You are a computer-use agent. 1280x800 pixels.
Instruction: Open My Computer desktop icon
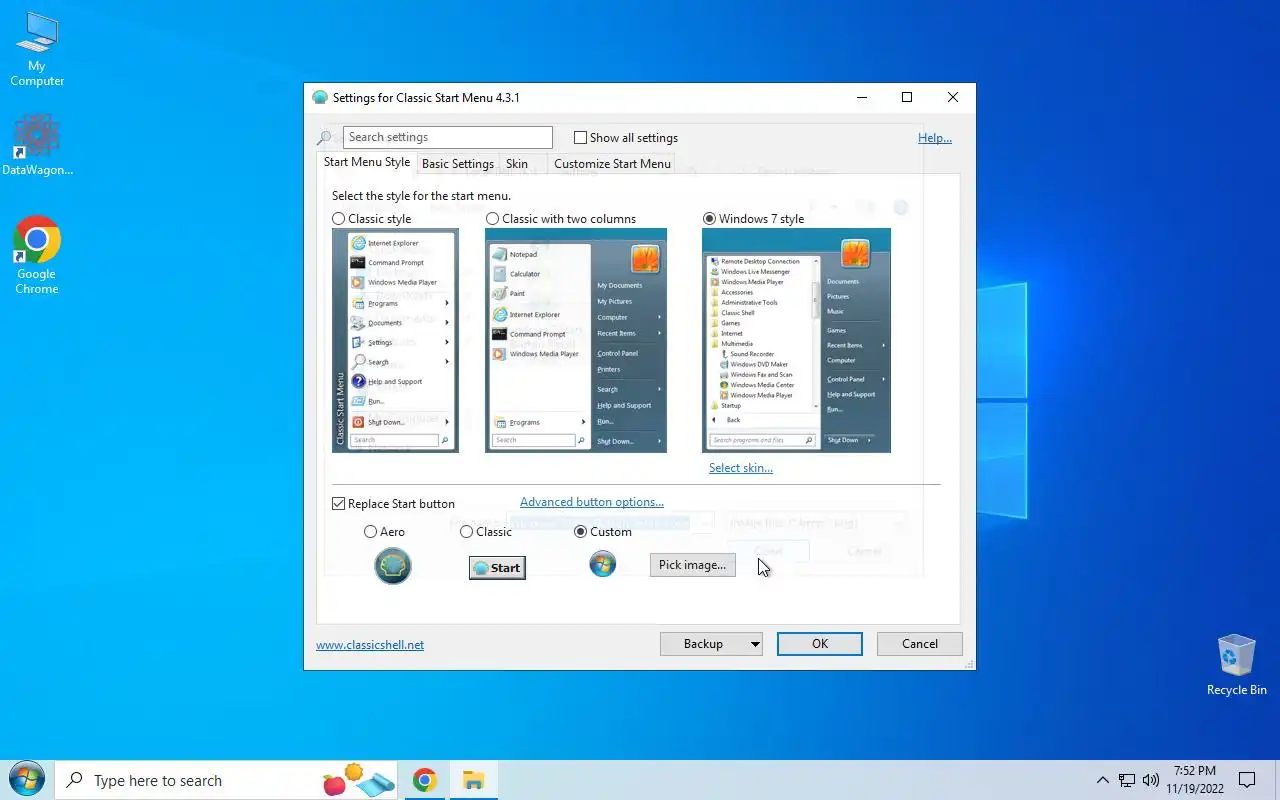tap(37, 49)
